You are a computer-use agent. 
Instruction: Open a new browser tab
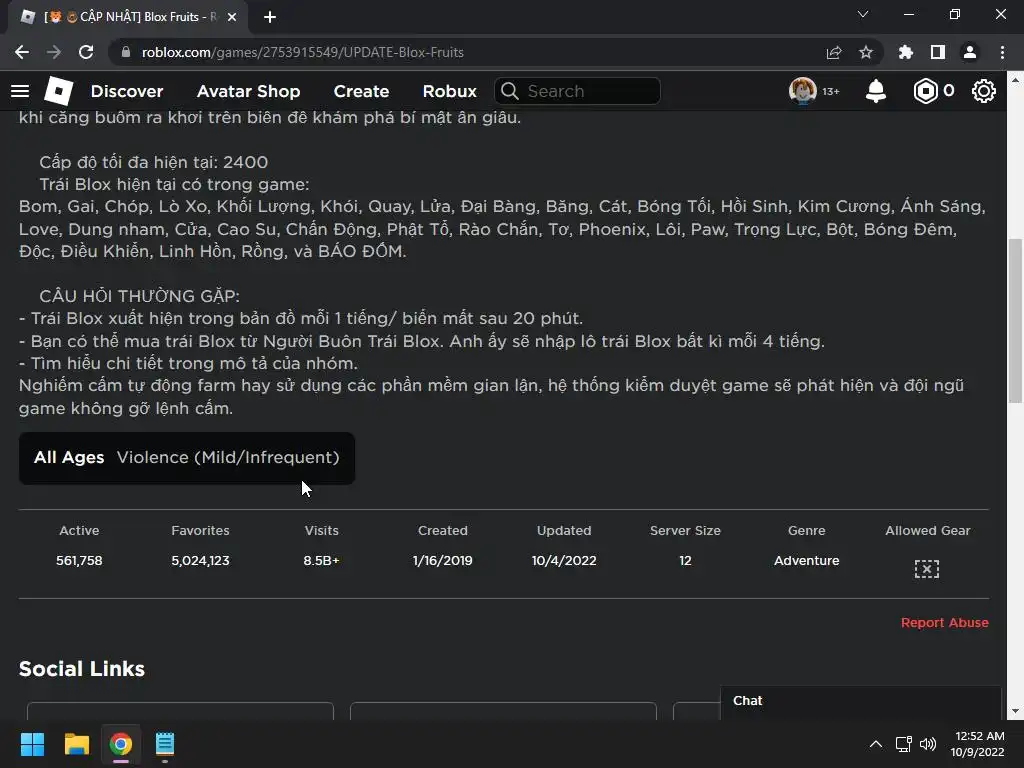[270, 17]
